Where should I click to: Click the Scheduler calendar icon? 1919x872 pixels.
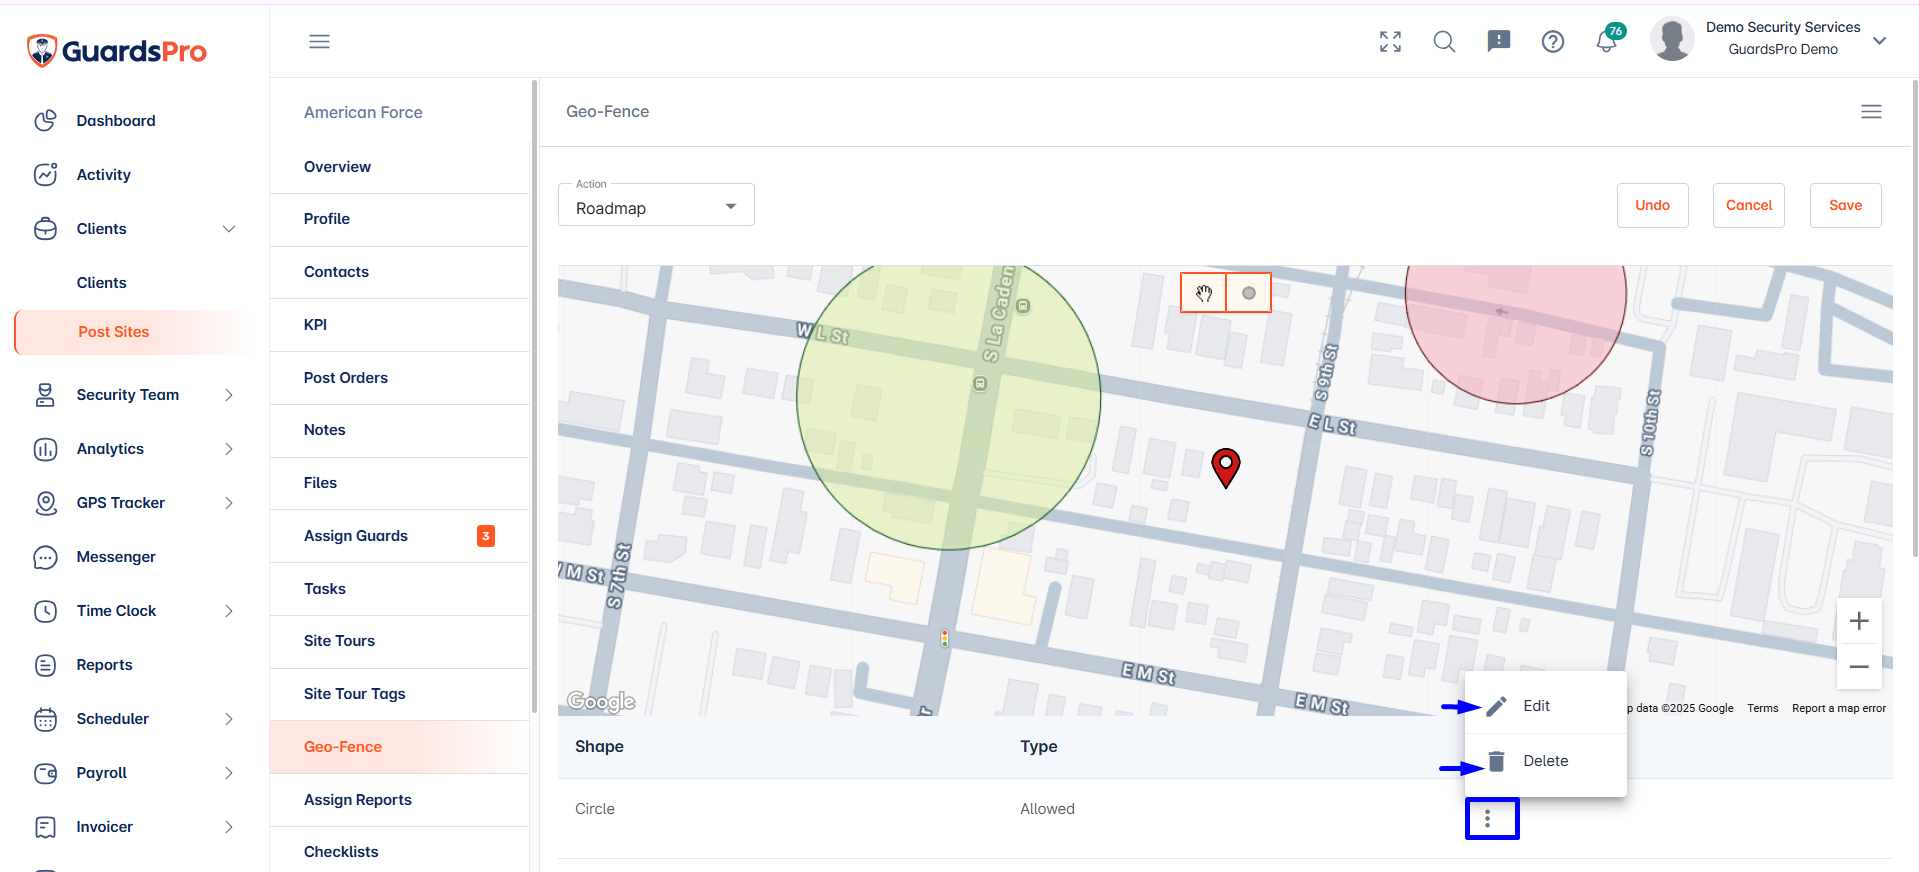pos(45,719)
